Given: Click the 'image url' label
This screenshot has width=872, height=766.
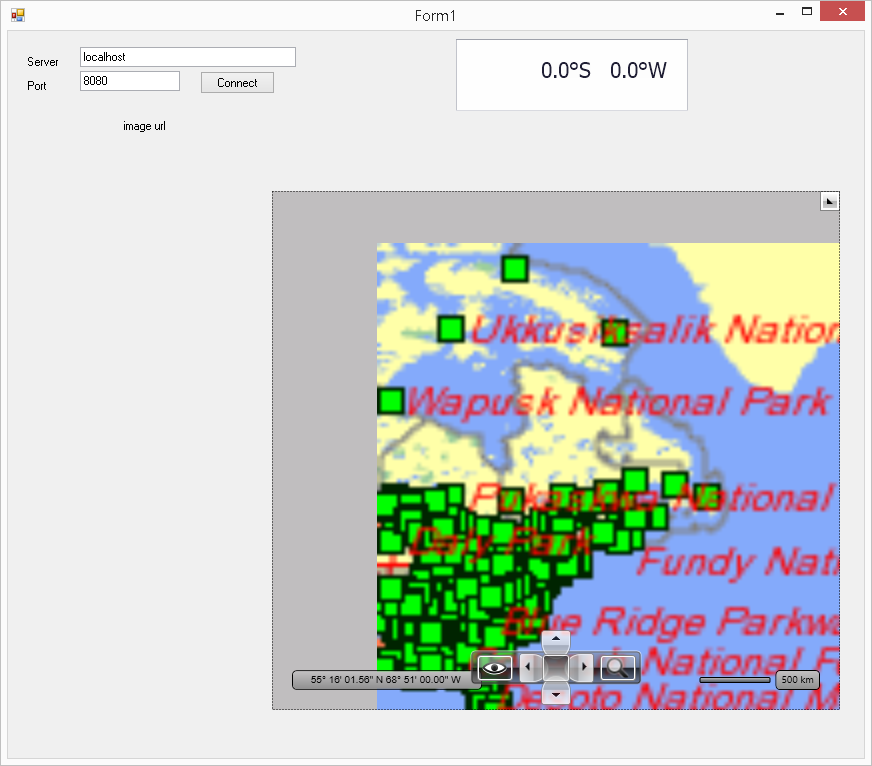Looking at the screenshot, I should pos(145,126).
